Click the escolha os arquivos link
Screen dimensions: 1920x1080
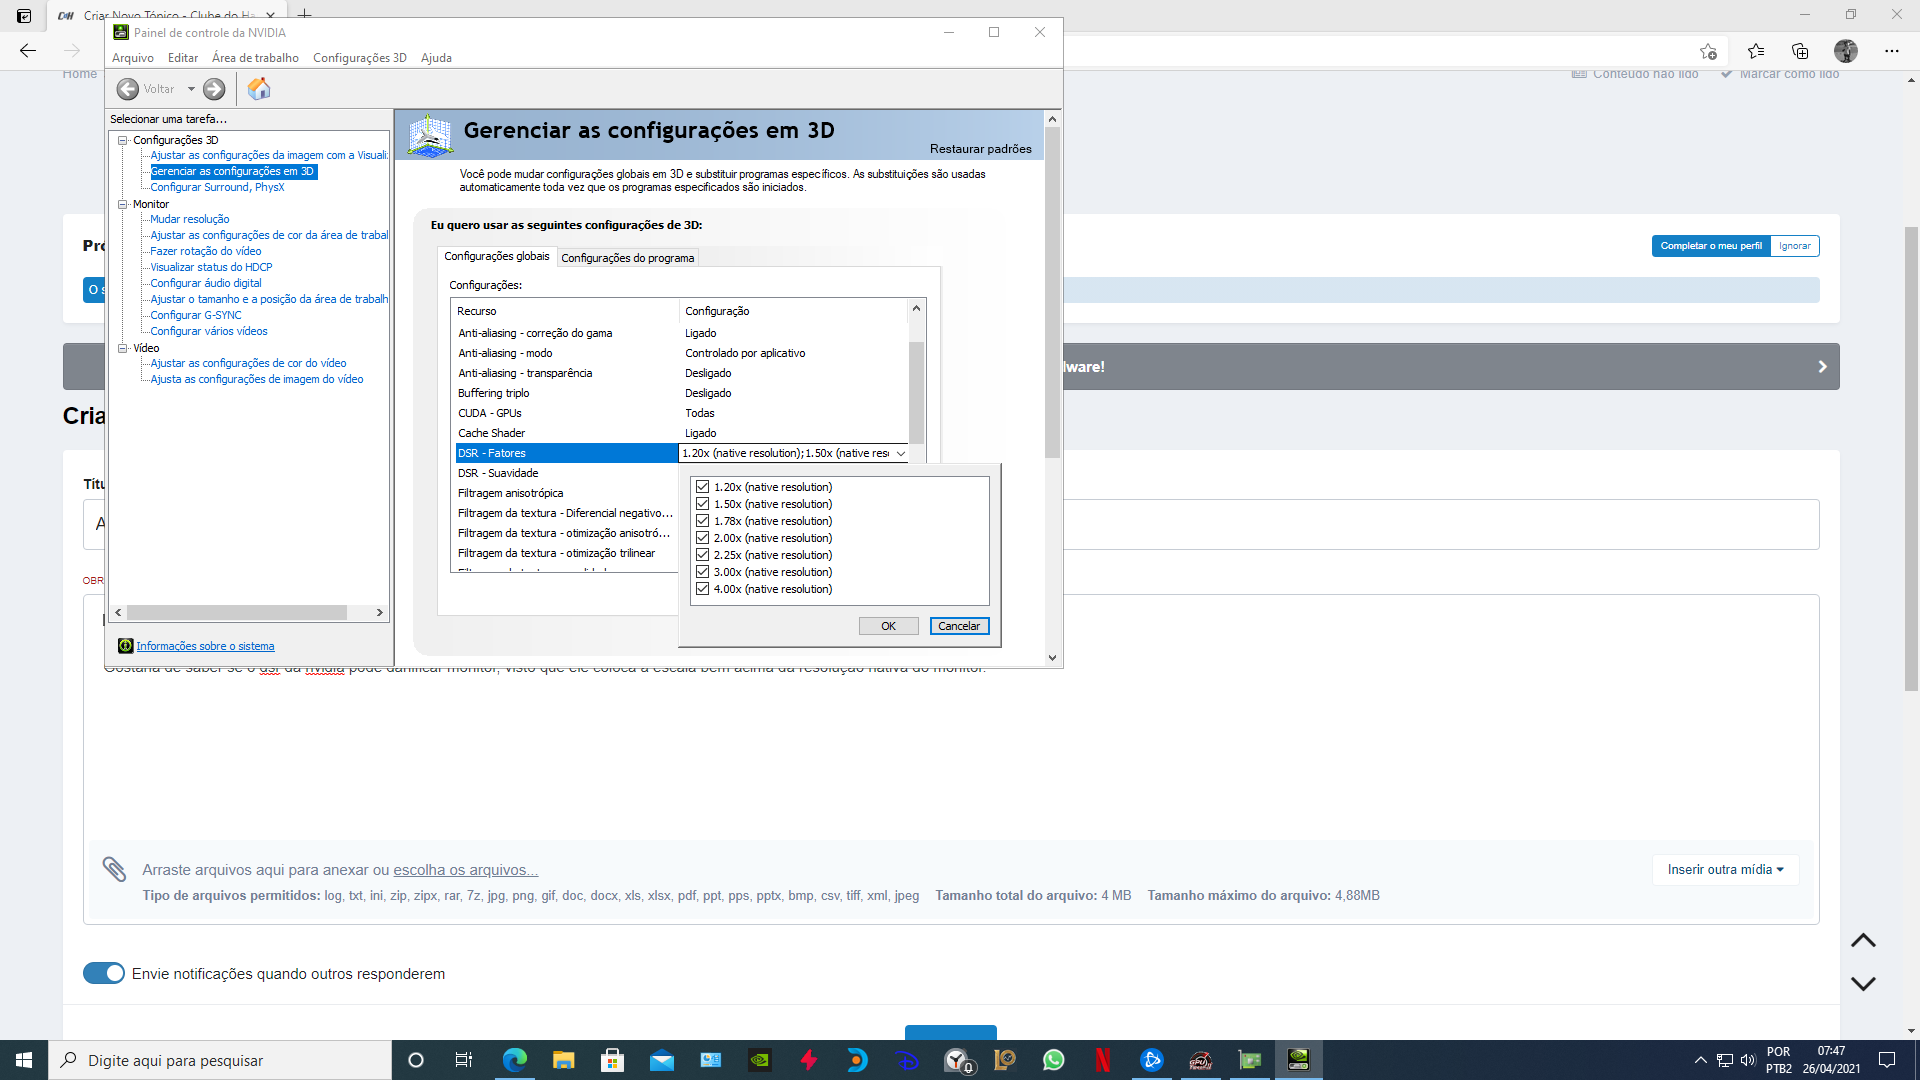tap(465, 870)
